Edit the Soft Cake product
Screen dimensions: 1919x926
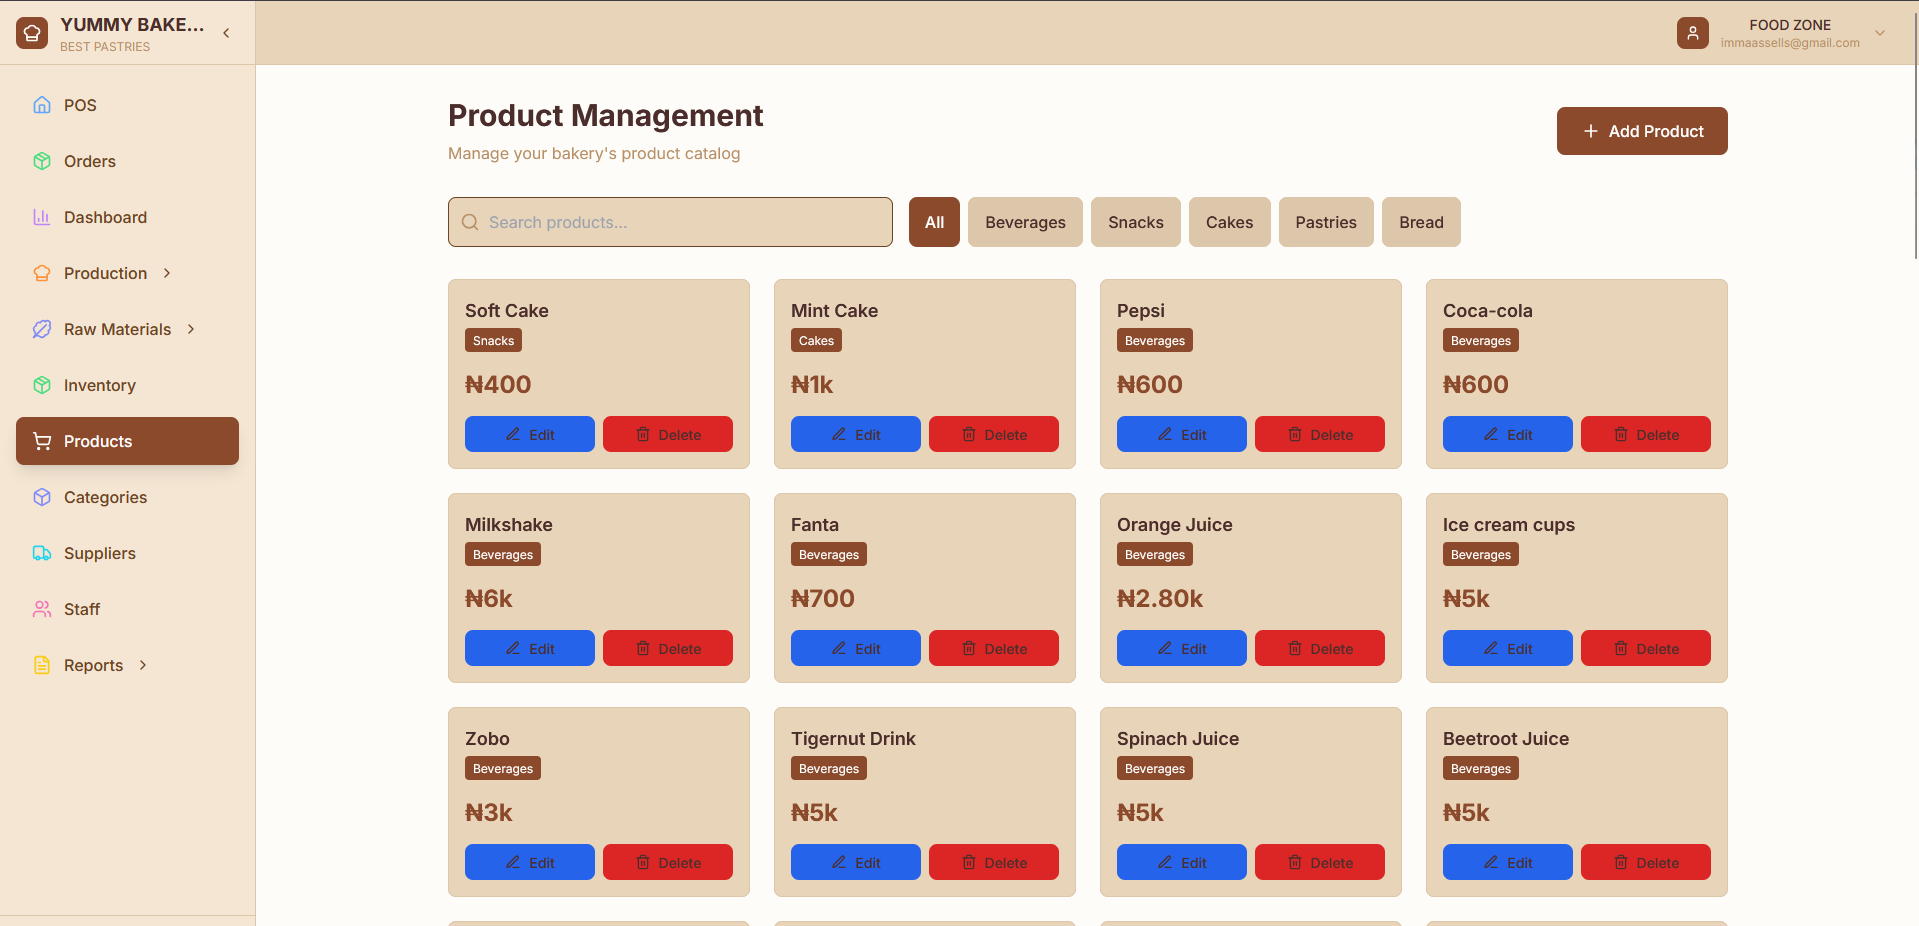coord(529,435)
